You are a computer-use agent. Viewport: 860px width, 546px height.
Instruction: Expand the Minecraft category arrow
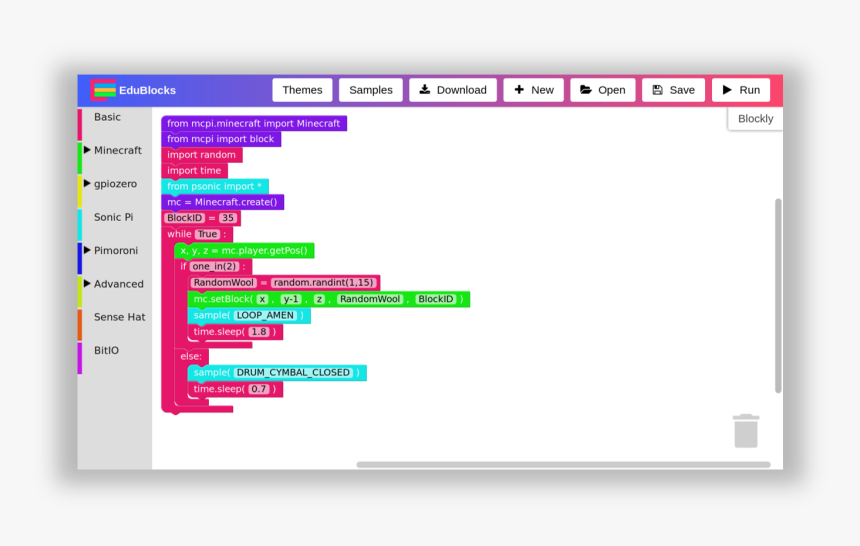point(87,149)
